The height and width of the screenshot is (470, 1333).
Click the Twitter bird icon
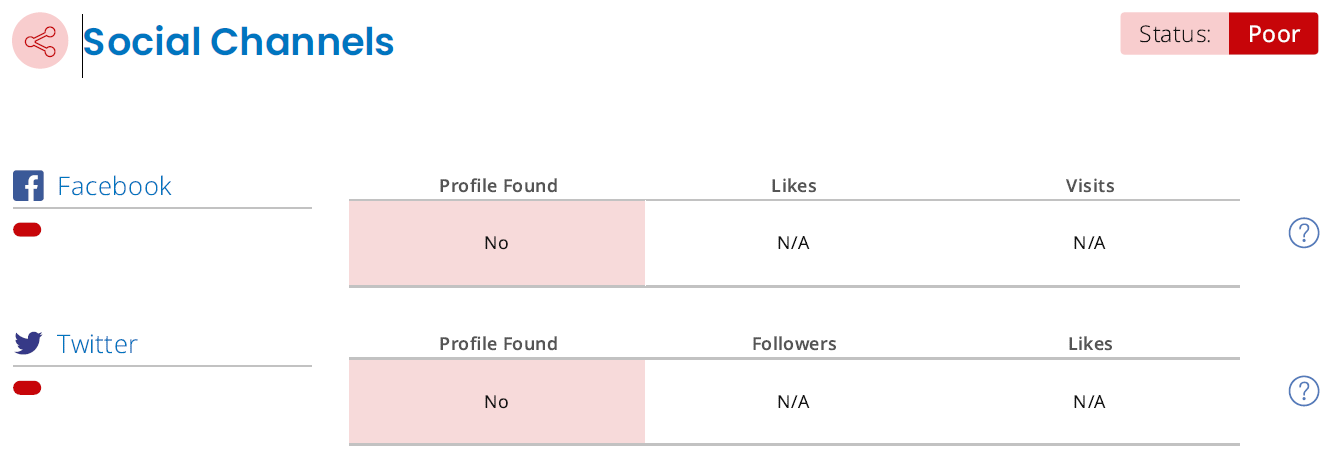point(28,343)
